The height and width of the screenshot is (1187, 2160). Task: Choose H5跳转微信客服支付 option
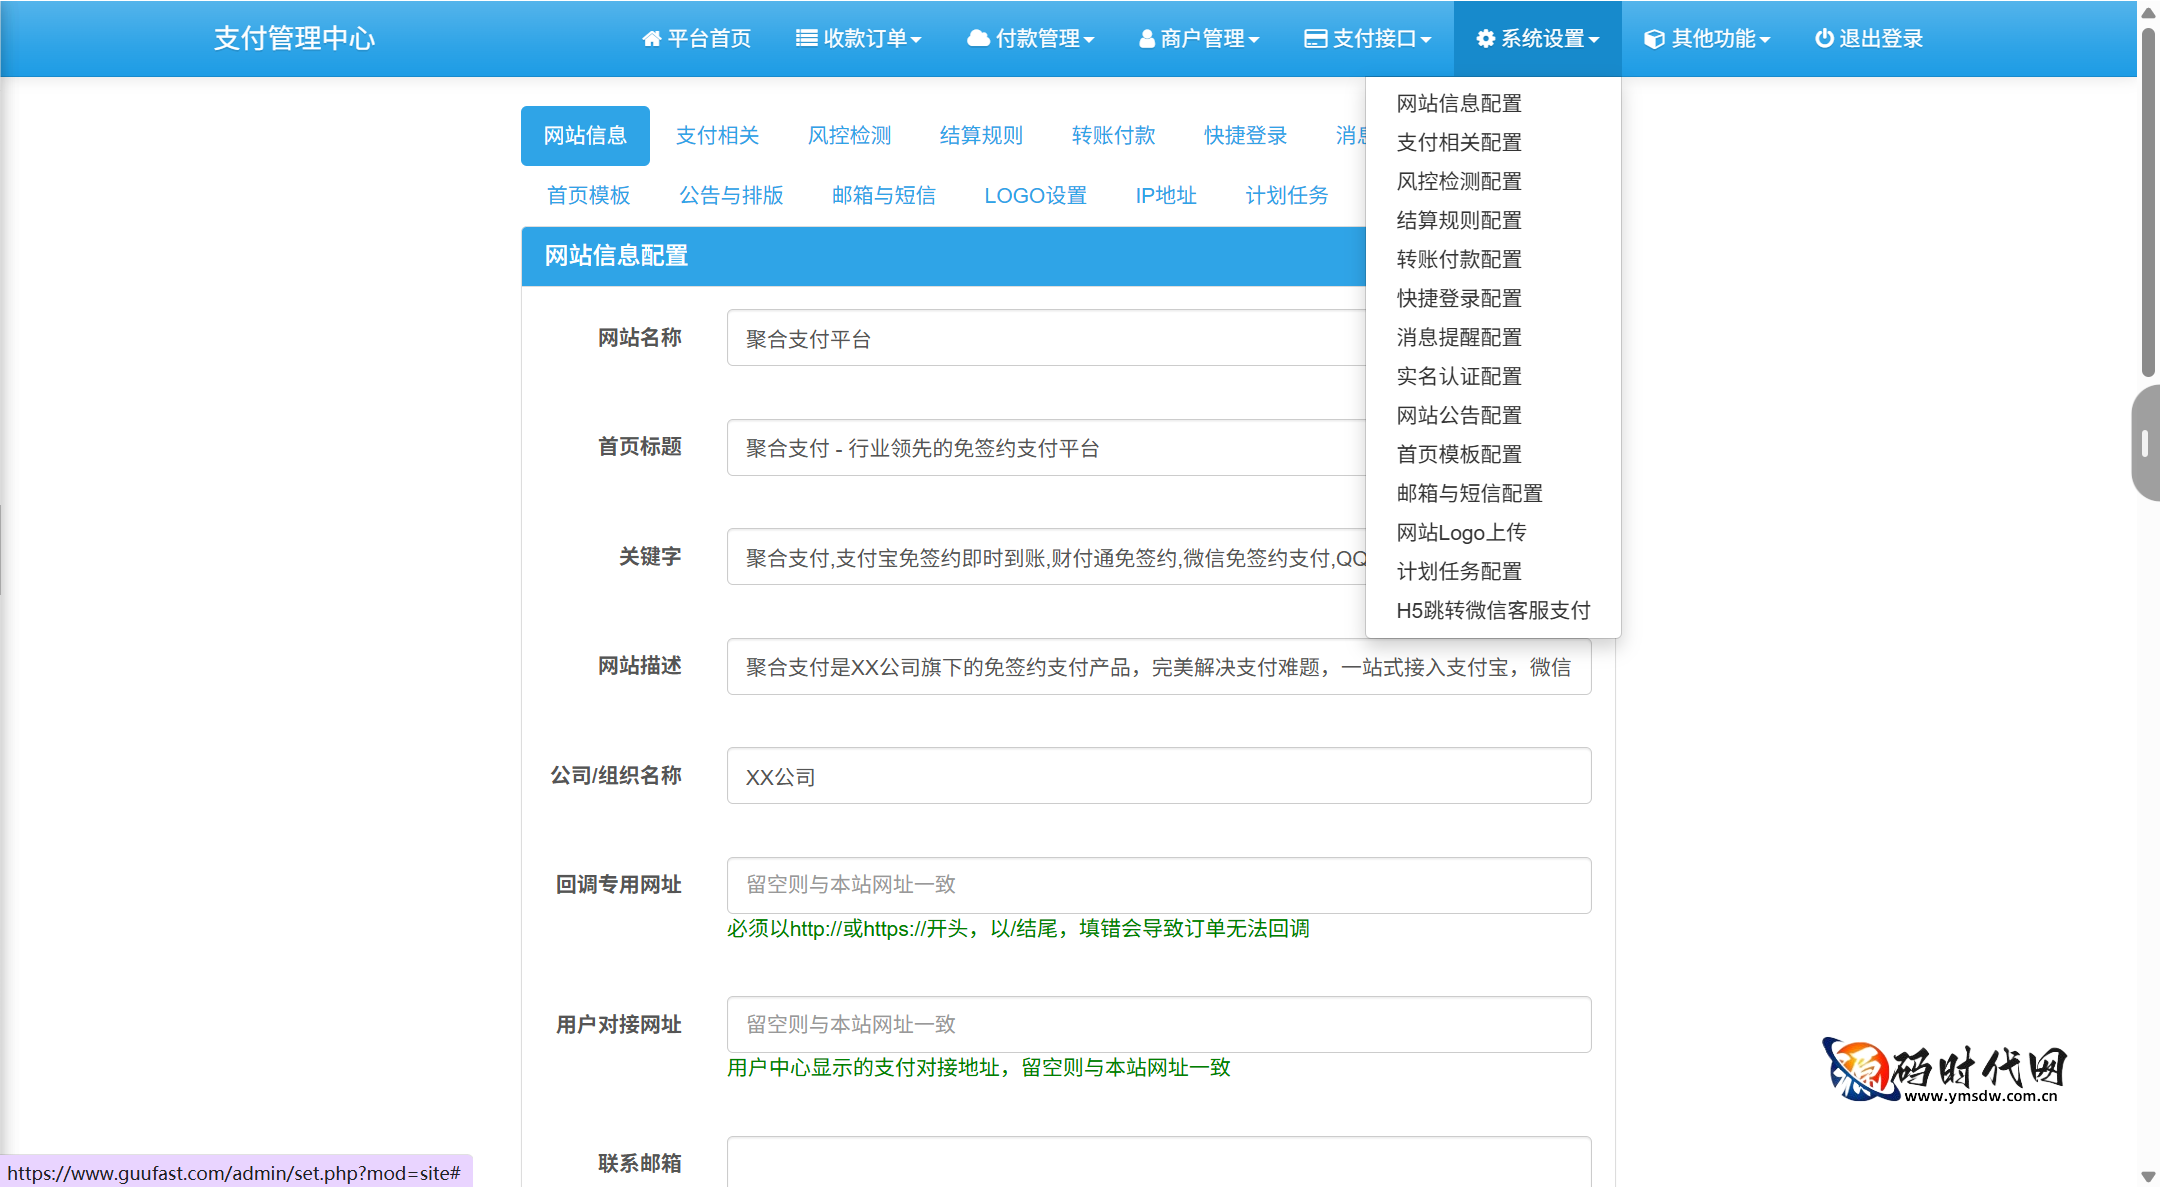[x=1494, y=610]
